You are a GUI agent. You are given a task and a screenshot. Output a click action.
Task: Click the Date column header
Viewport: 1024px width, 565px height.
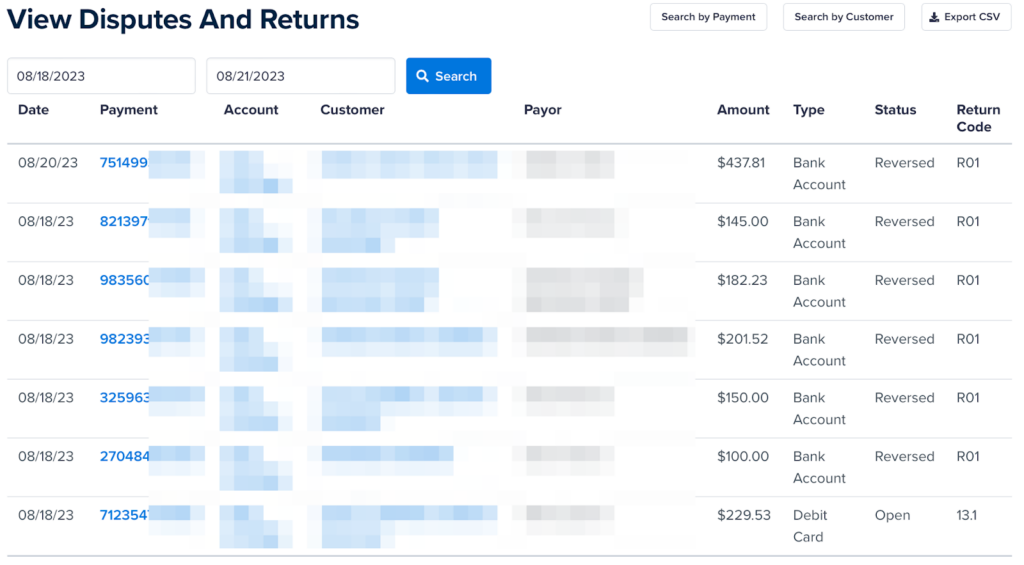(33, 110)
